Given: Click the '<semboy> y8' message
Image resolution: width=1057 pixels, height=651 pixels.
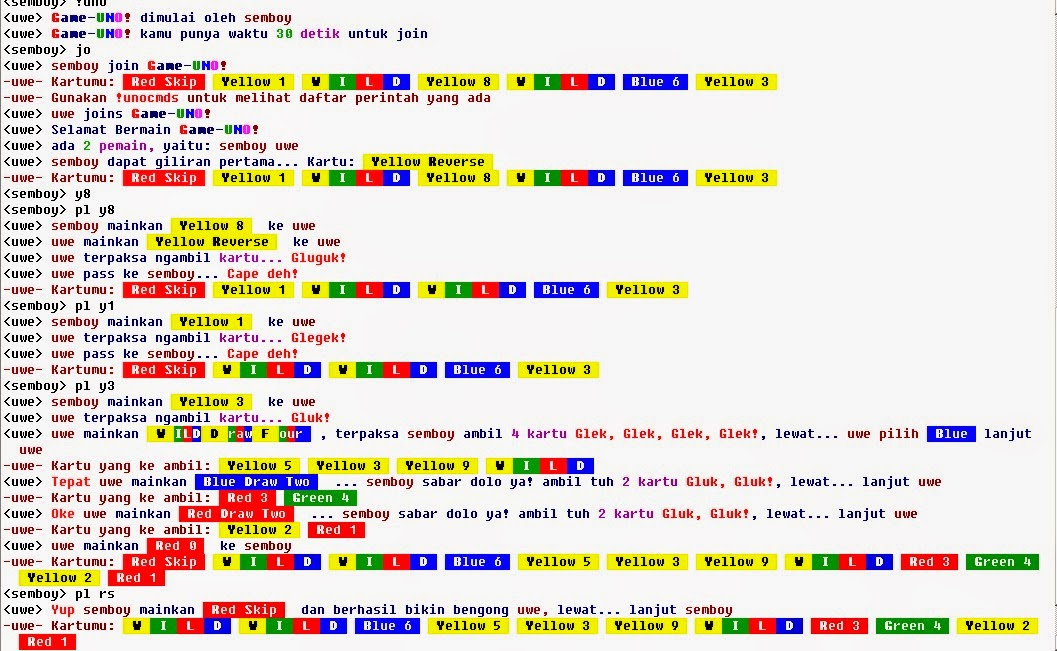Looking at the screenshot, I should (x=47, y=194).
